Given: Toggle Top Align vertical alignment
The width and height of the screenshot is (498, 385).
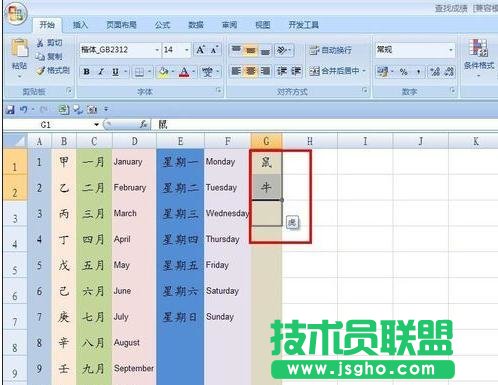Looking at the screenshot, I should [236, 50].
